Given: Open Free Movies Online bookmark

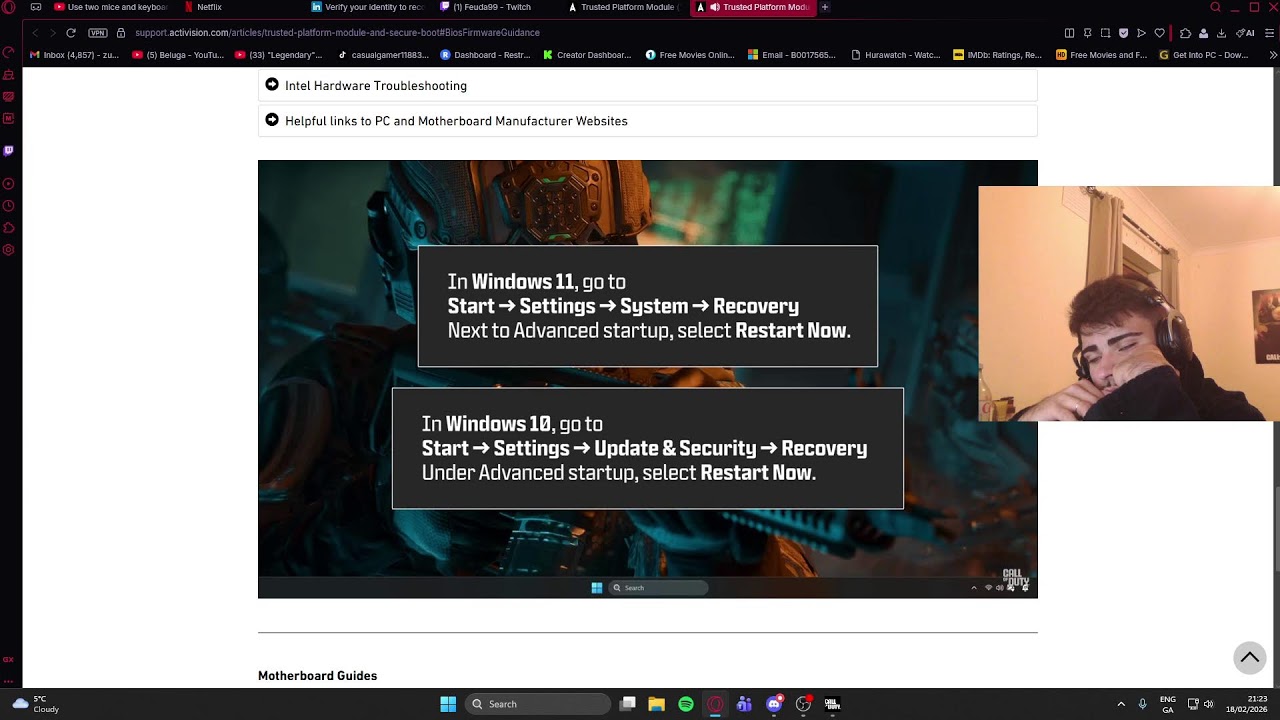Looking at the screenshot, I should click(x=690, y=55).
